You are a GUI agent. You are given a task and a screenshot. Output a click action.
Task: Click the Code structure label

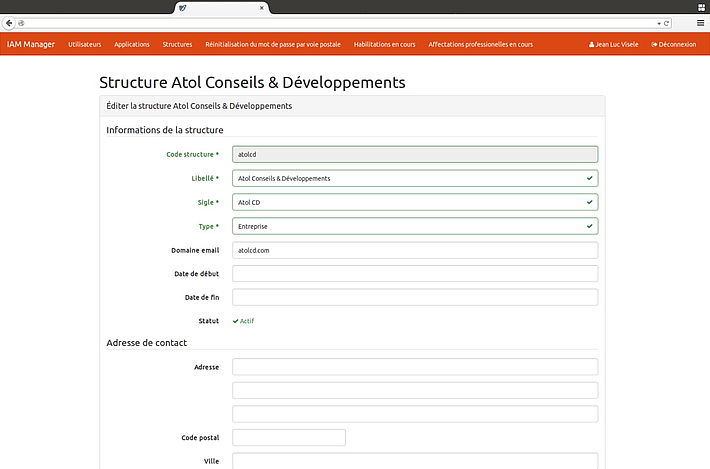192,154
